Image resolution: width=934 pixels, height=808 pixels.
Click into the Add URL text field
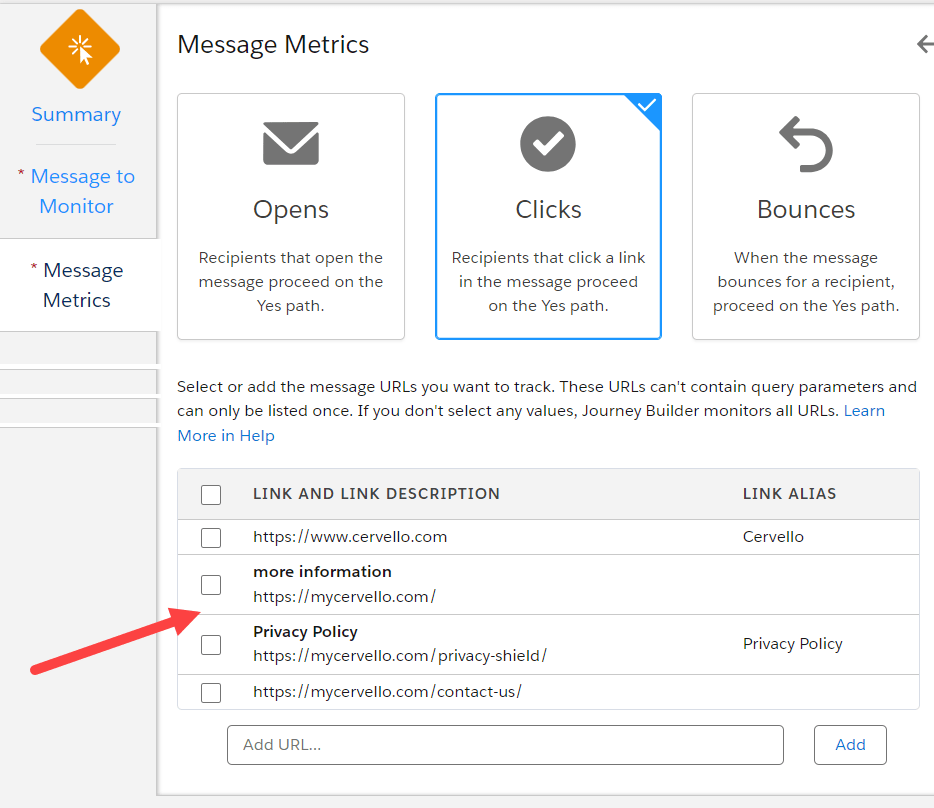click(505, 745)
